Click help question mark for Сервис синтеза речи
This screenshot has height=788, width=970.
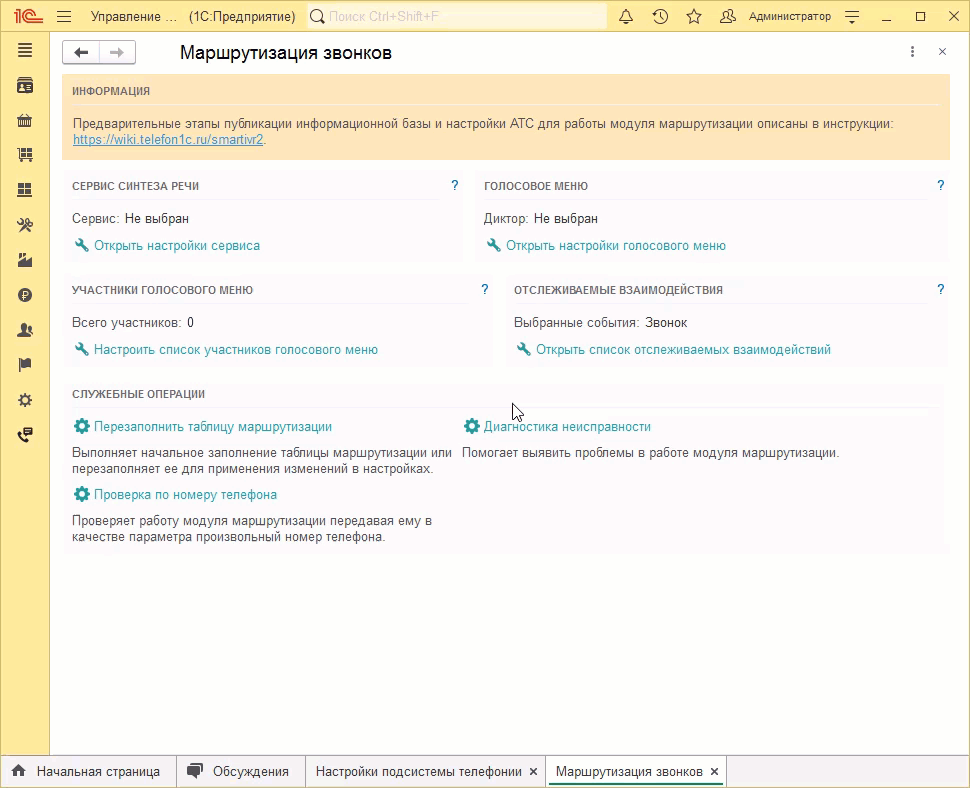(455, 186)
